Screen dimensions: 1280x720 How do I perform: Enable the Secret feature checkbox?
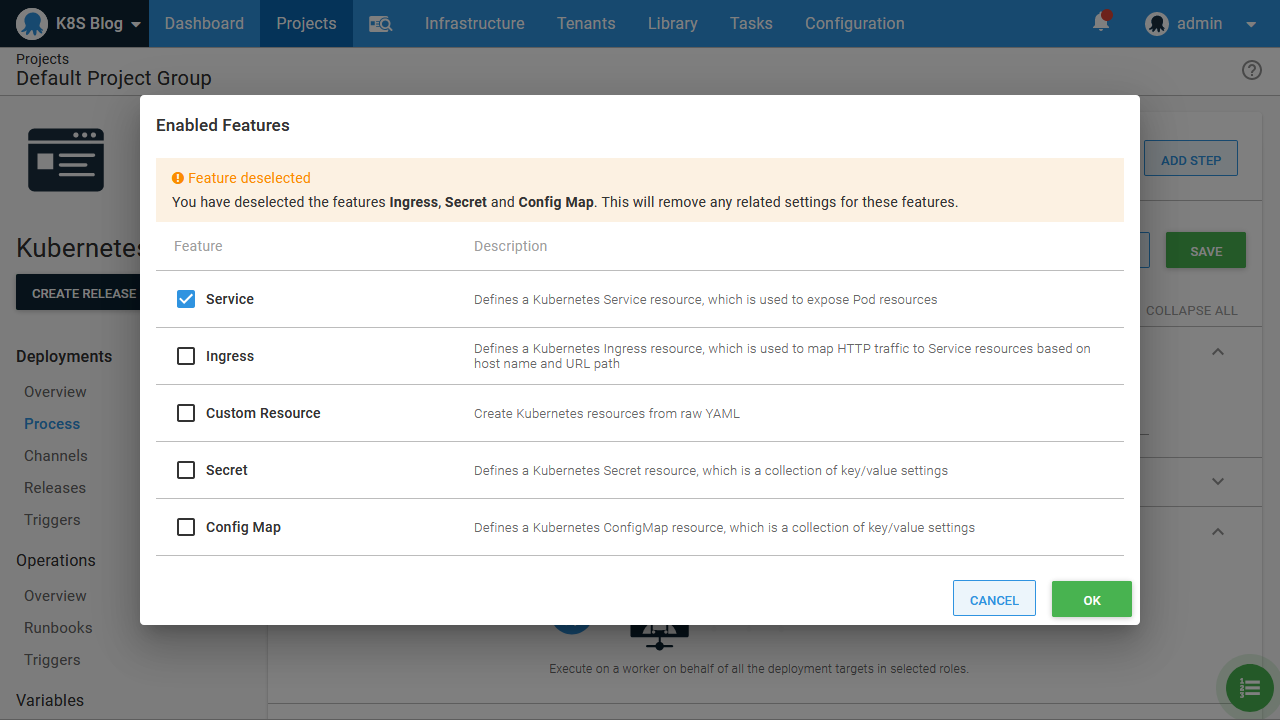pos(186,470)
